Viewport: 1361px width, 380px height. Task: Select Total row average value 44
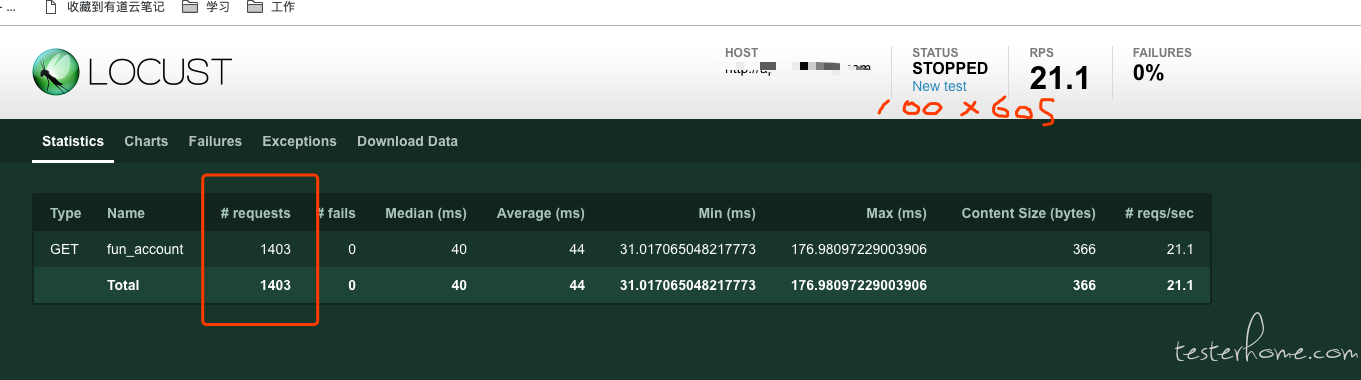tap(576, 285)
